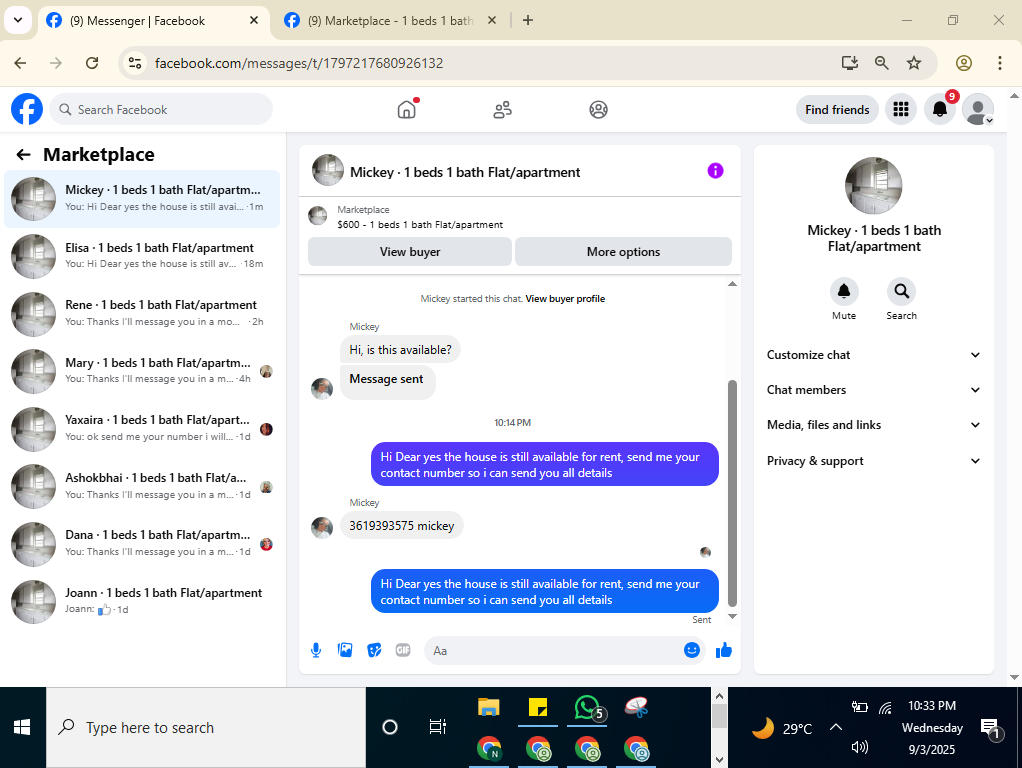The height and width of the screenshot is (768, 1022).
Task: Click the Find friends button
Action: (837, 110)
